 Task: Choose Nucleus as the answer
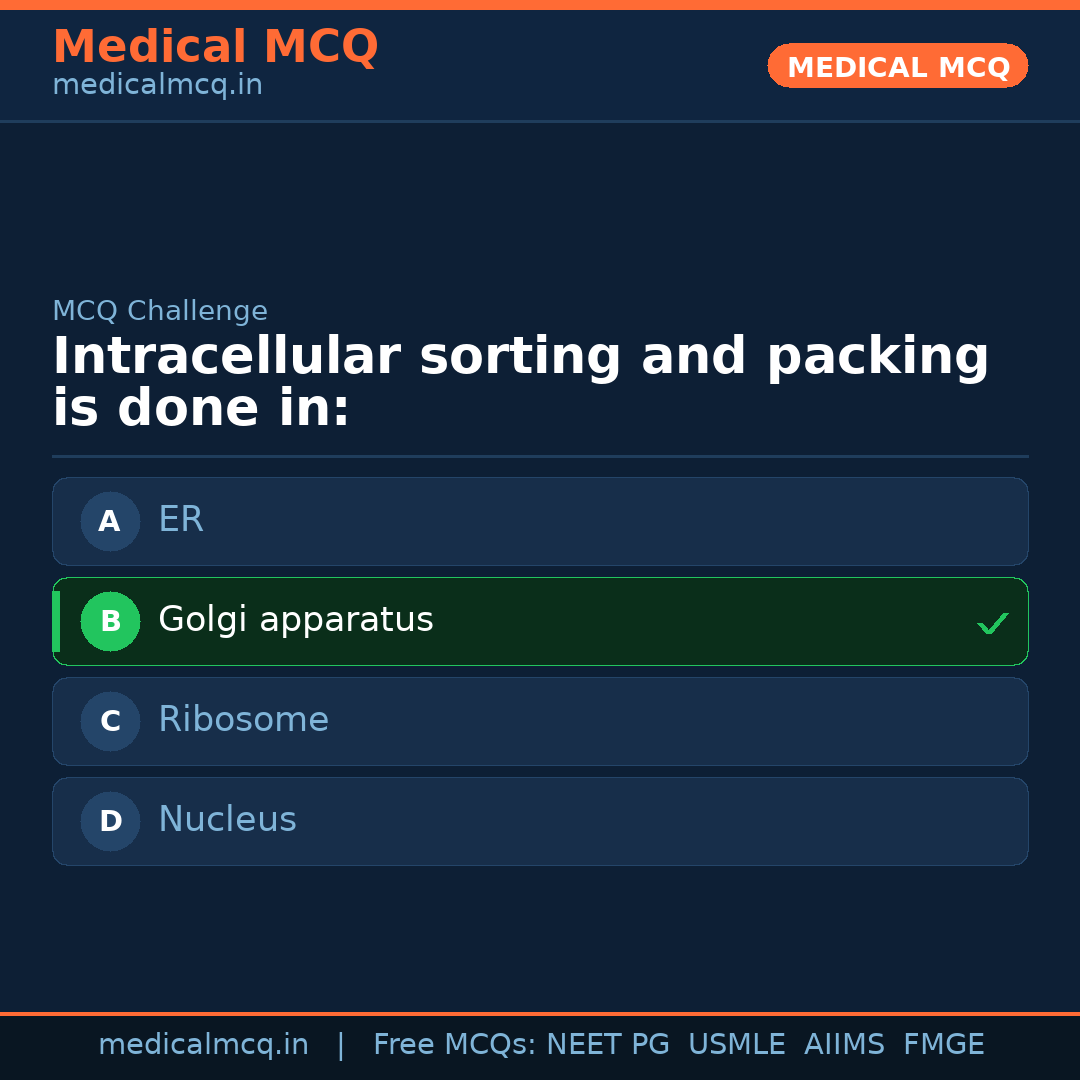tap(540, 821)
